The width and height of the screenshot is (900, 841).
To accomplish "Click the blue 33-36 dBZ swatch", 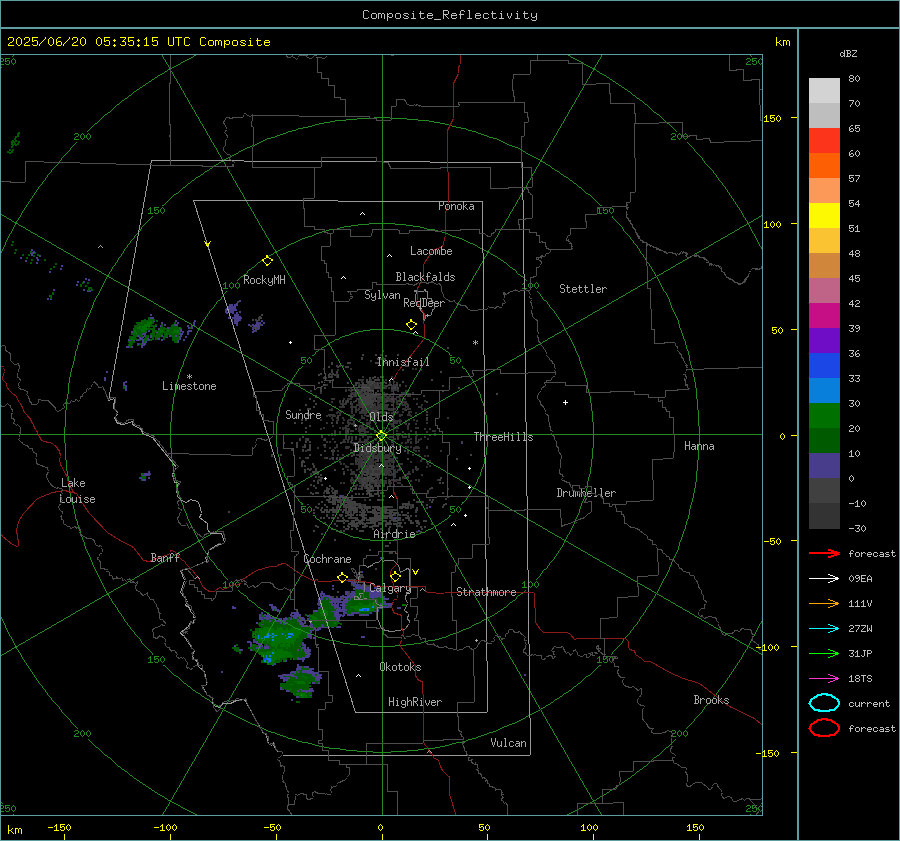I will [824, 366].
